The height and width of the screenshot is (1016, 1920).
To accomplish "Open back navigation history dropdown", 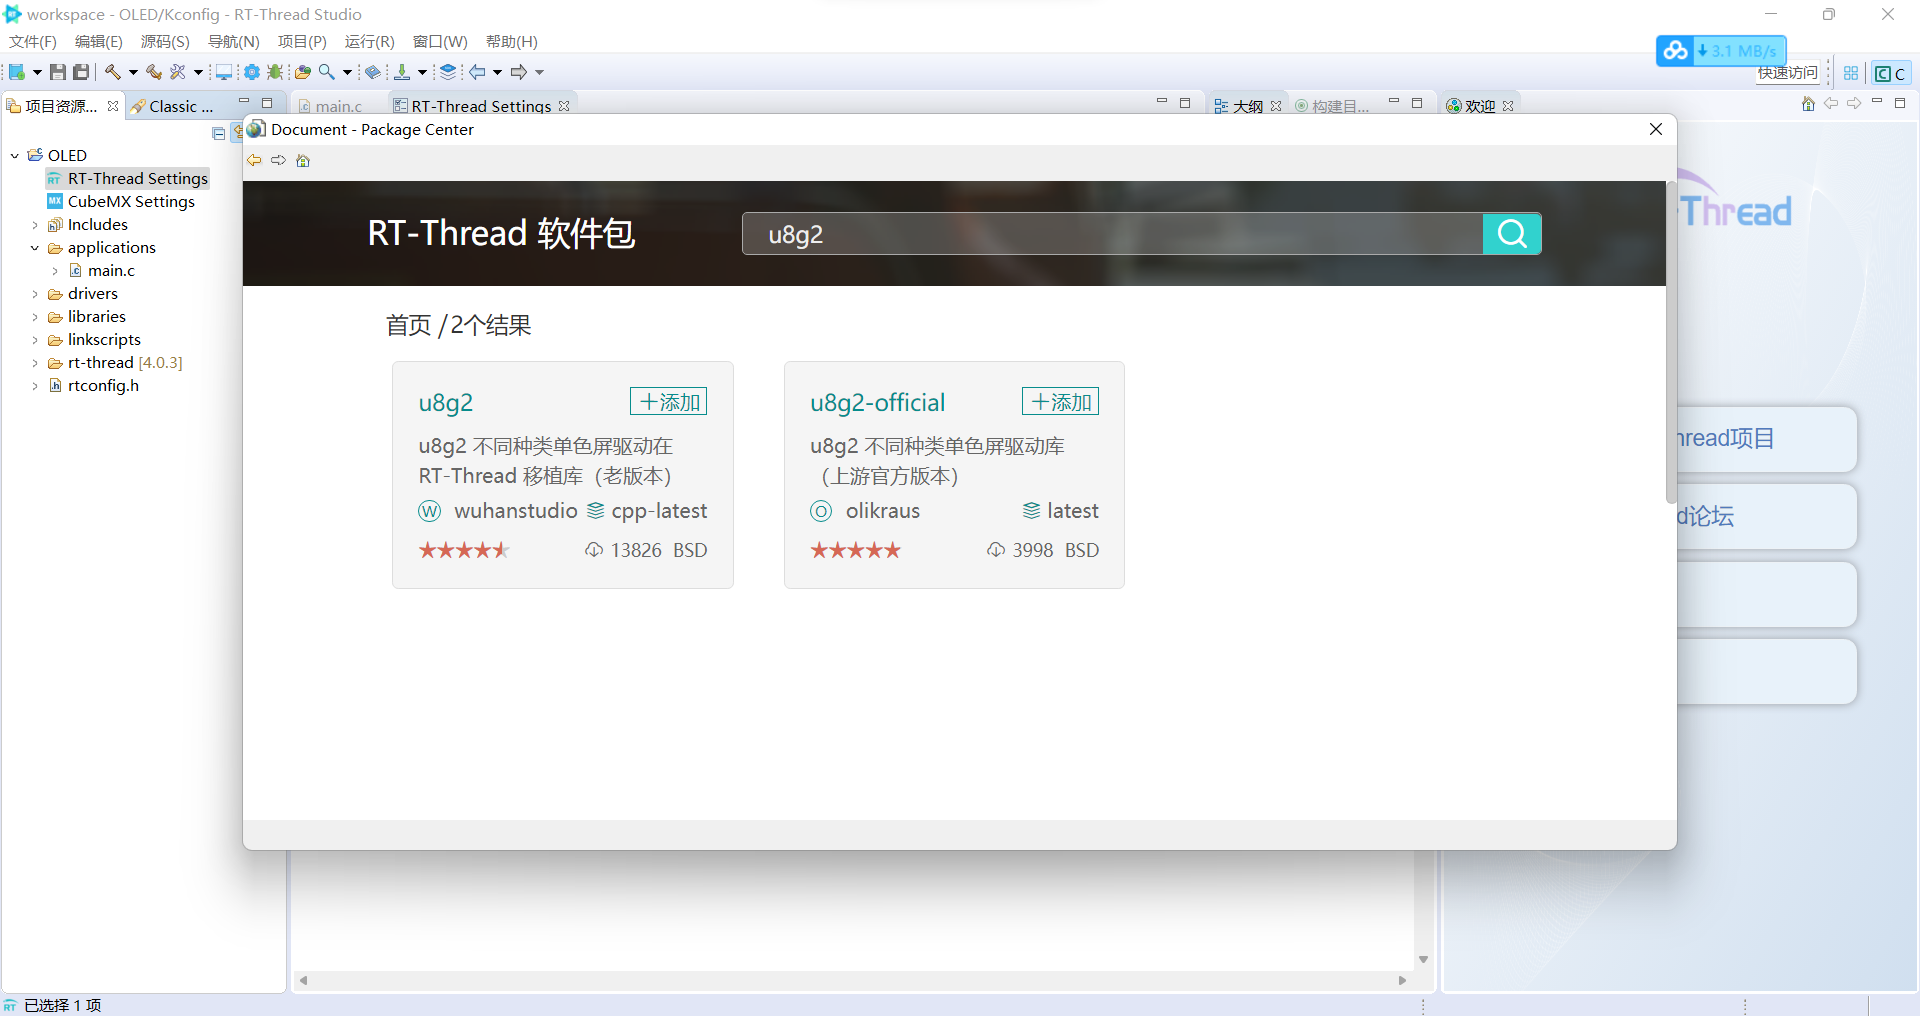I will (497, 72).
